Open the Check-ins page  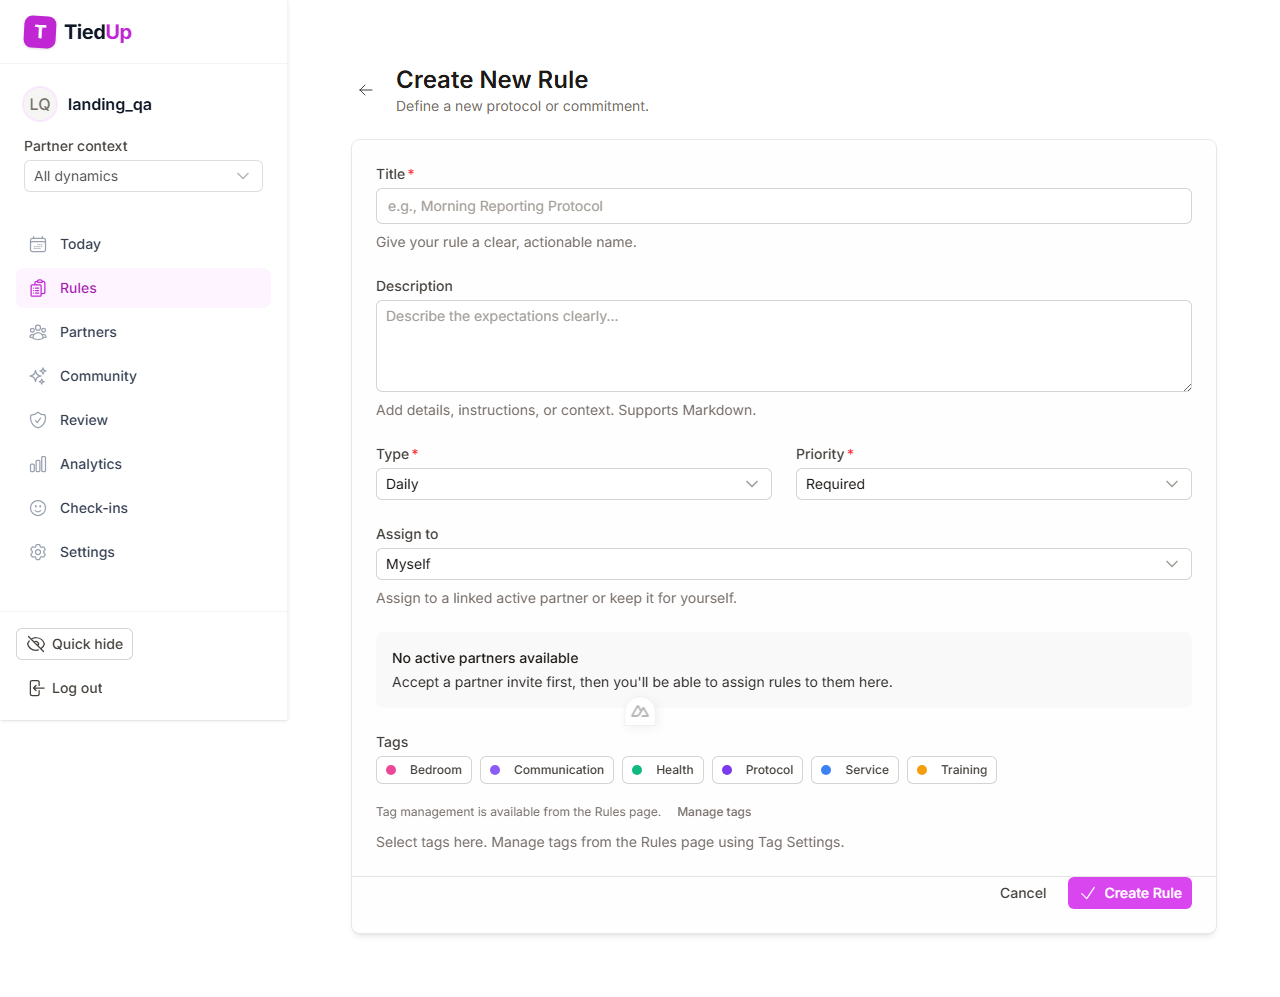[x=94, y=508]
